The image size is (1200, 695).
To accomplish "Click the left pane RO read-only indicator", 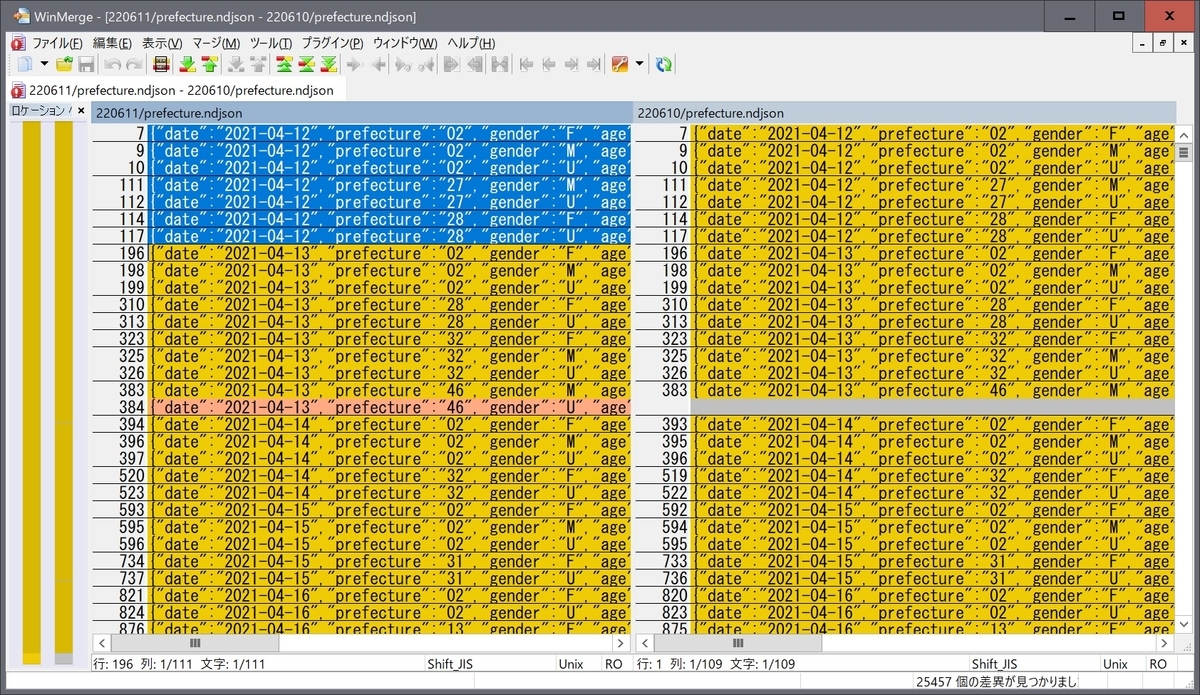I will [x=614, y=663].
